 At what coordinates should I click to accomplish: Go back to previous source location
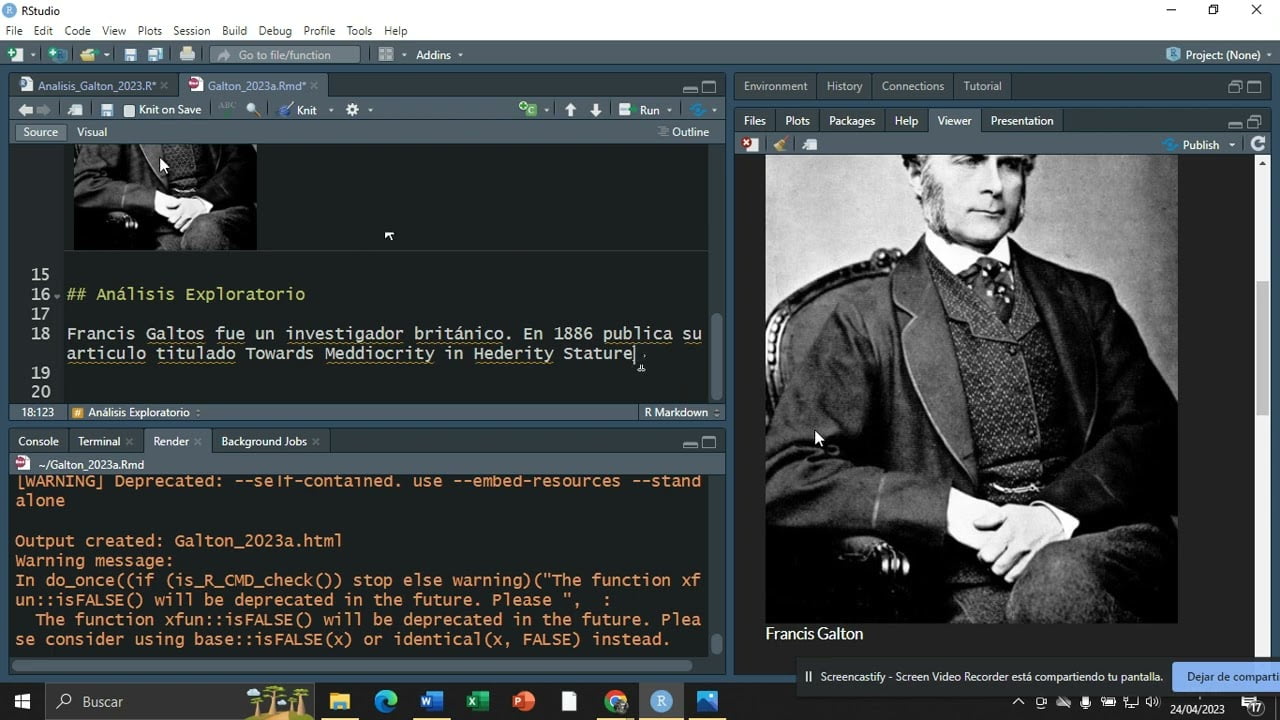pyautogui.click(x=25, y=110)
